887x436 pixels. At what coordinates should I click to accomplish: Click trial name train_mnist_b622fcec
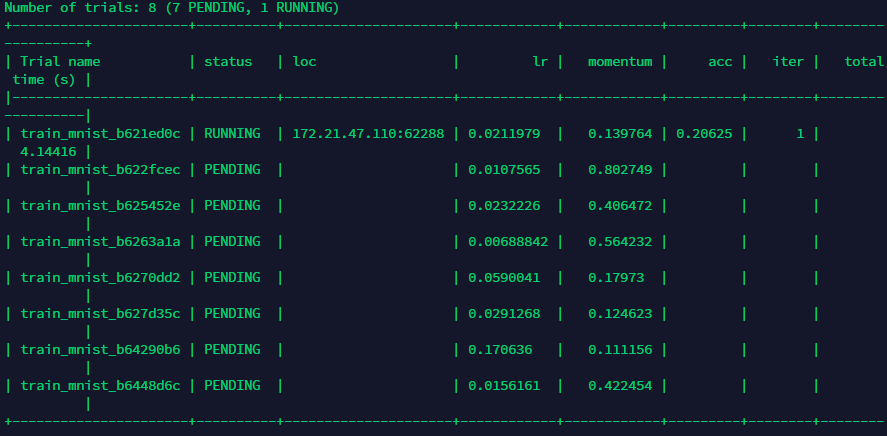(101, 170)
